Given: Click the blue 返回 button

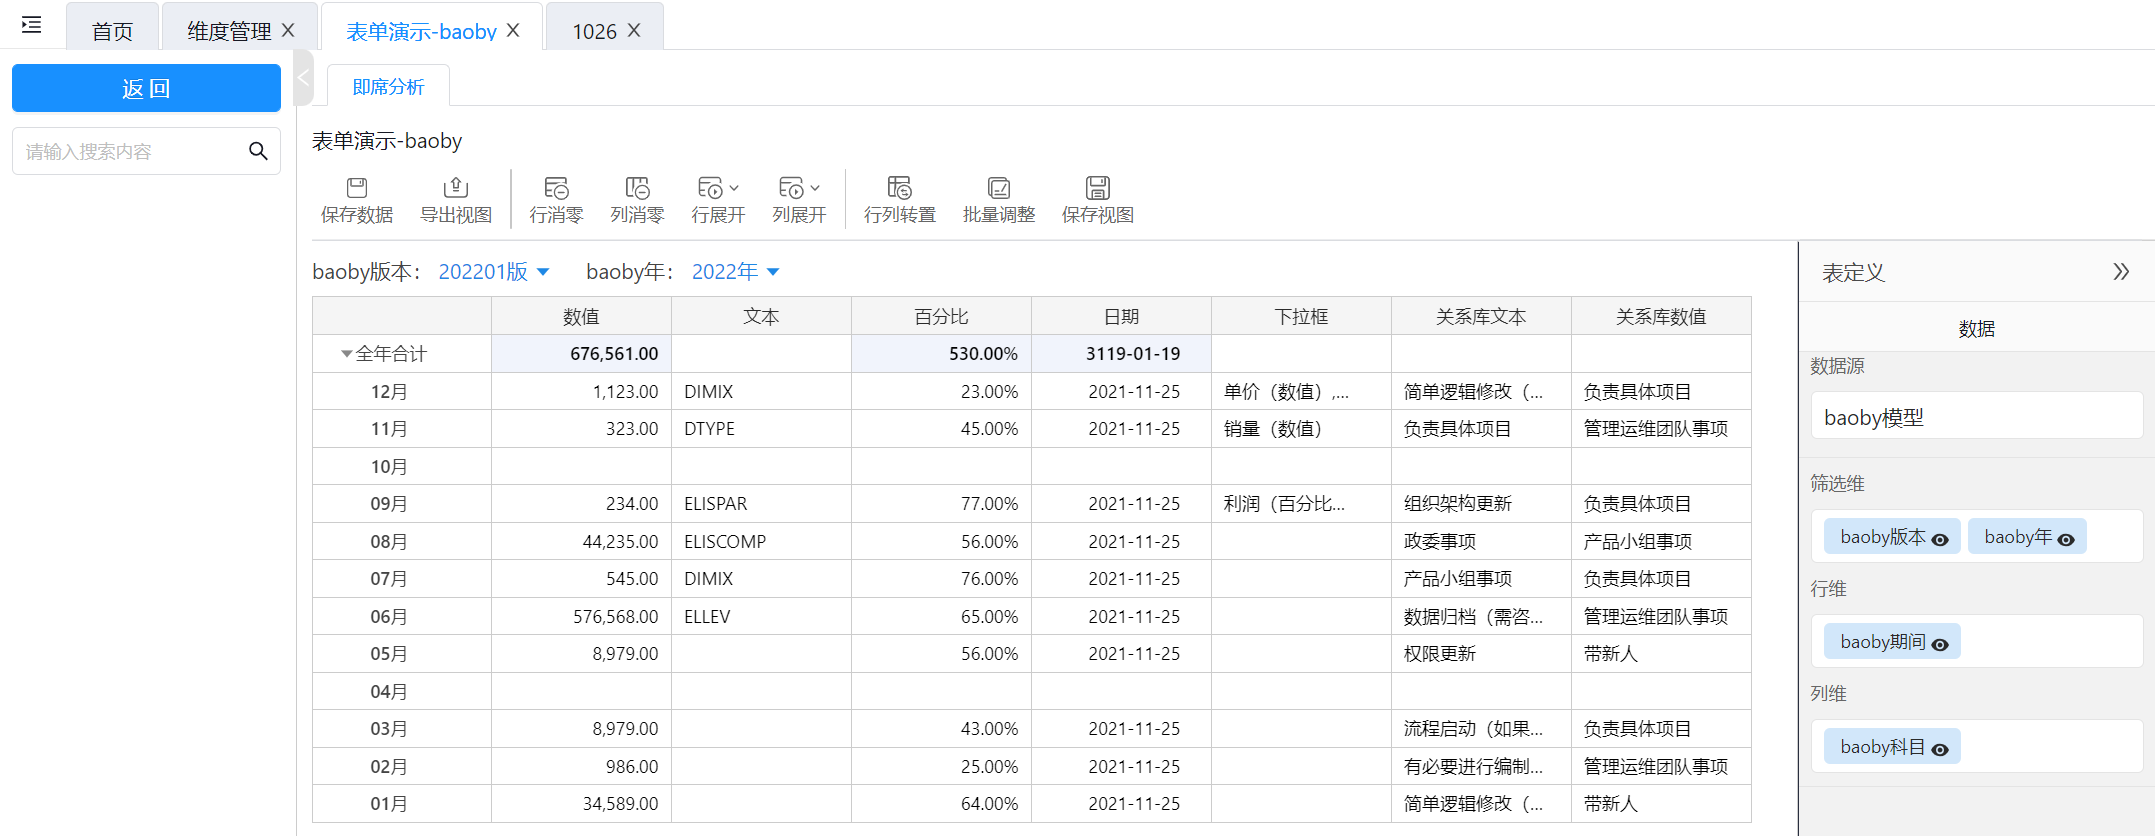Looking at the screenshot, I should pos(146,88).
